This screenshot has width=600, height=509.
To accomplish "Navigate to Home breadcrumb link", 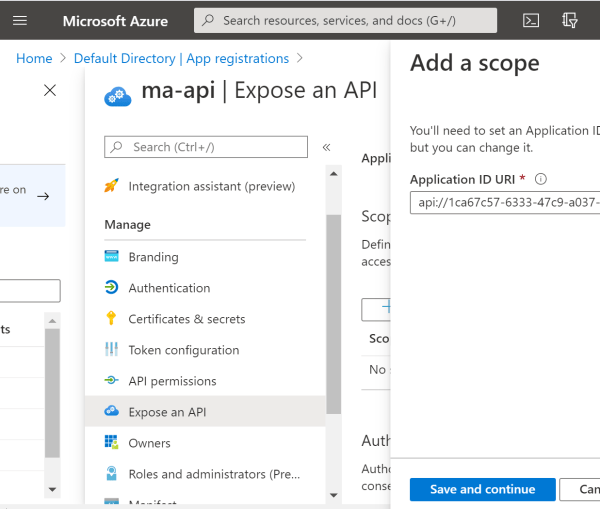I will tap(34, 58).
